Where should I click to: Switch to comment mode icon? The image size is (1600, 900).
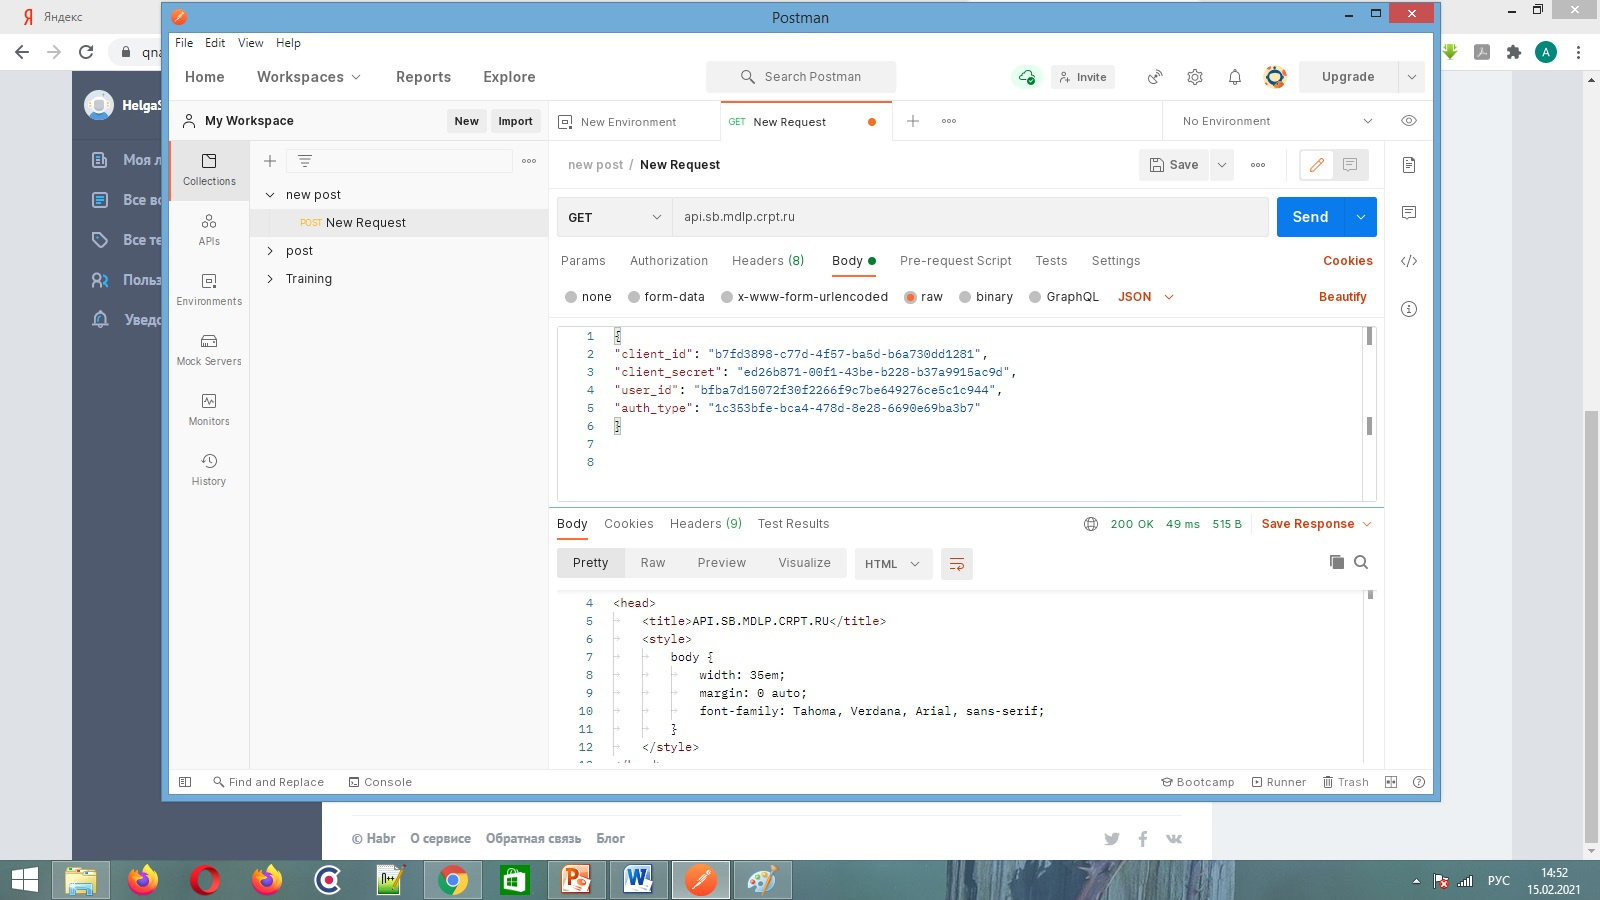1350,165
